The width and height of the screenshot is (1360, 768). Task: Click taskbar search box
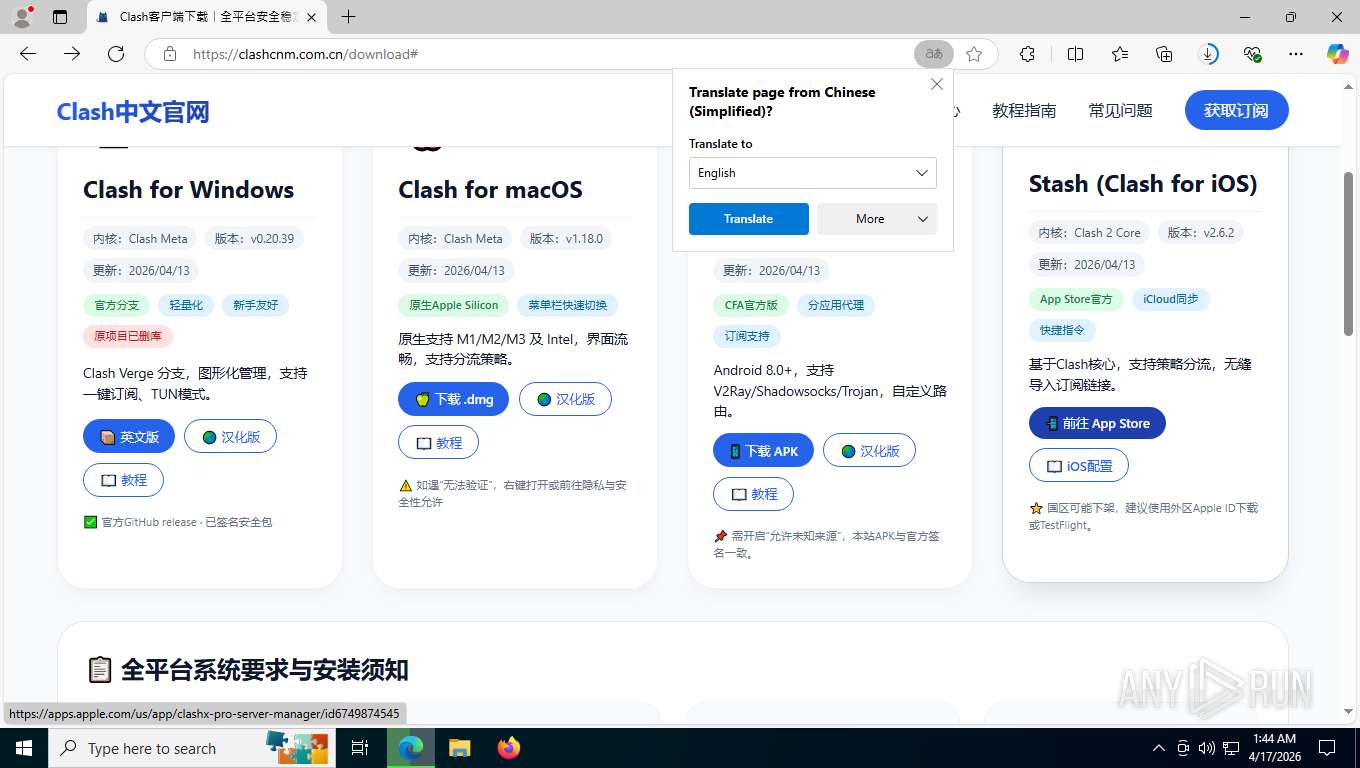pos(192,748)
